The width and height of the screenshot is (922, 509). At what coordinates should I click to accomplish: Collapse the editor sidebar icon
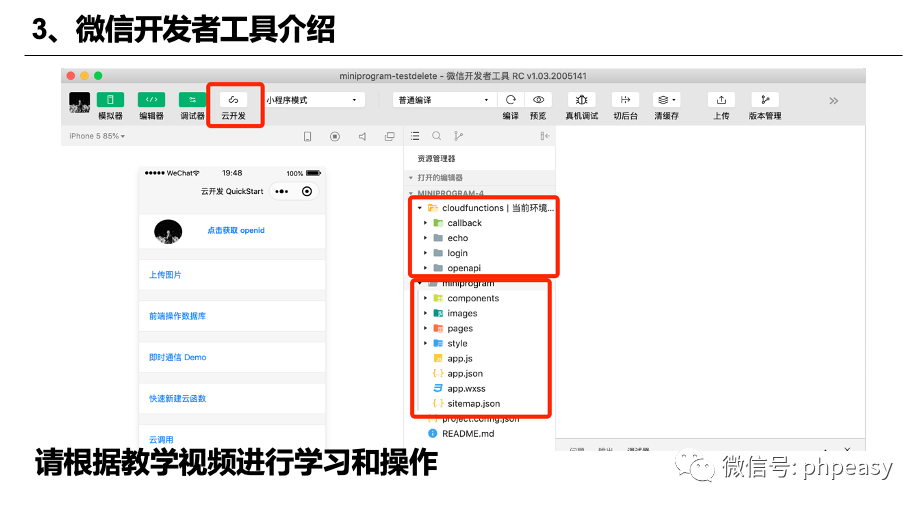[x=544, y=136]
